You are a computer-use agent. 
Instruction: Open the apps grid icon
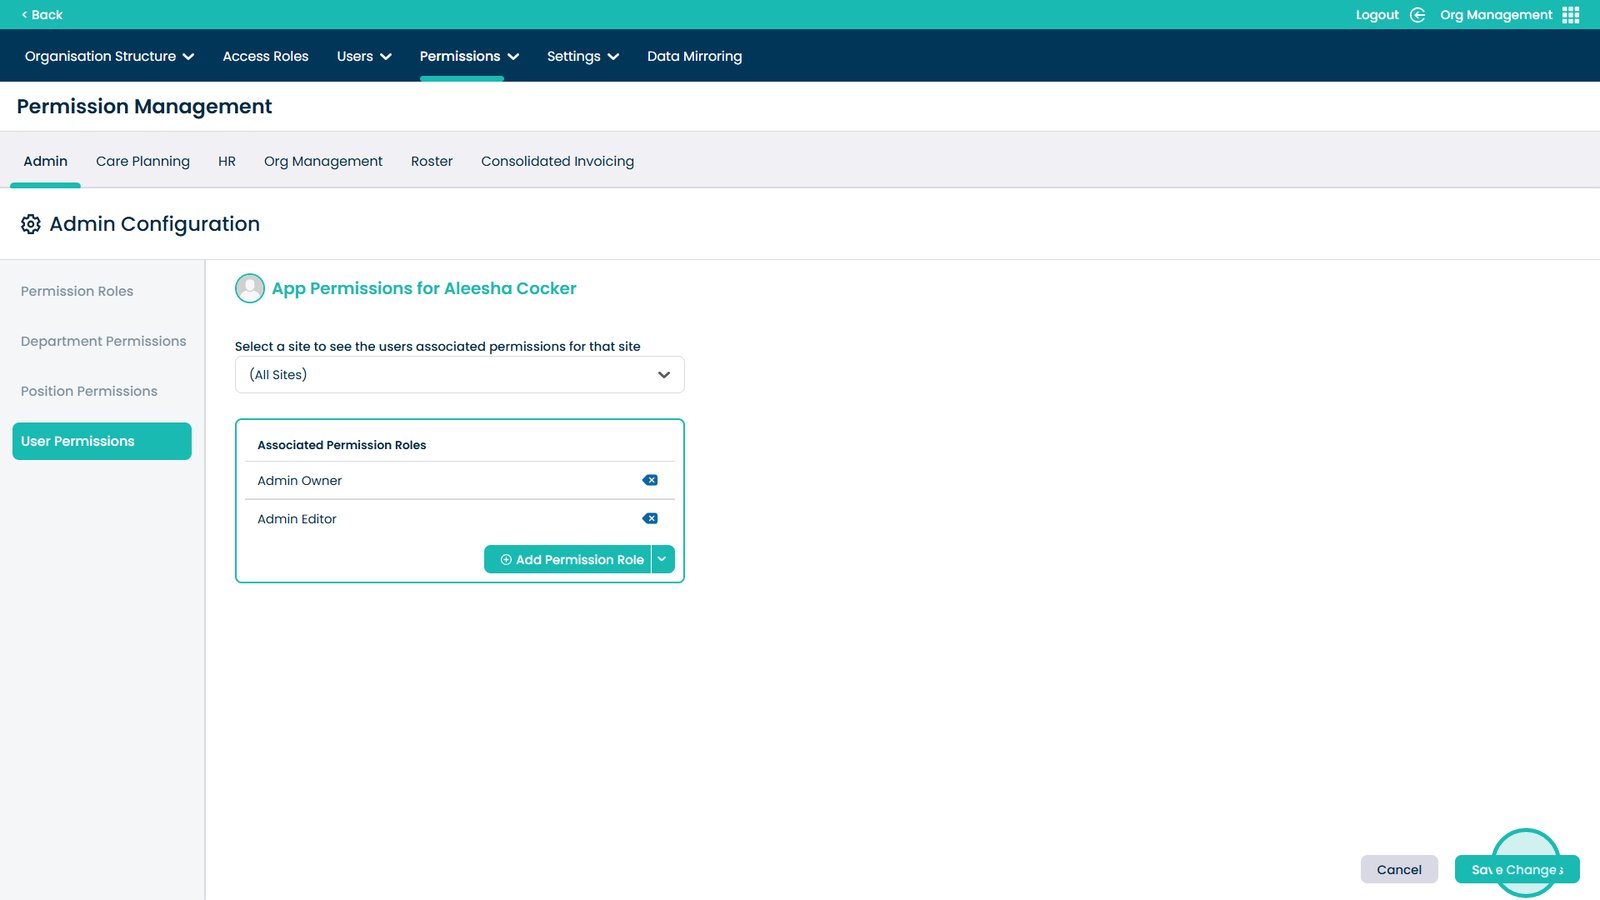tap(1571, 15)
